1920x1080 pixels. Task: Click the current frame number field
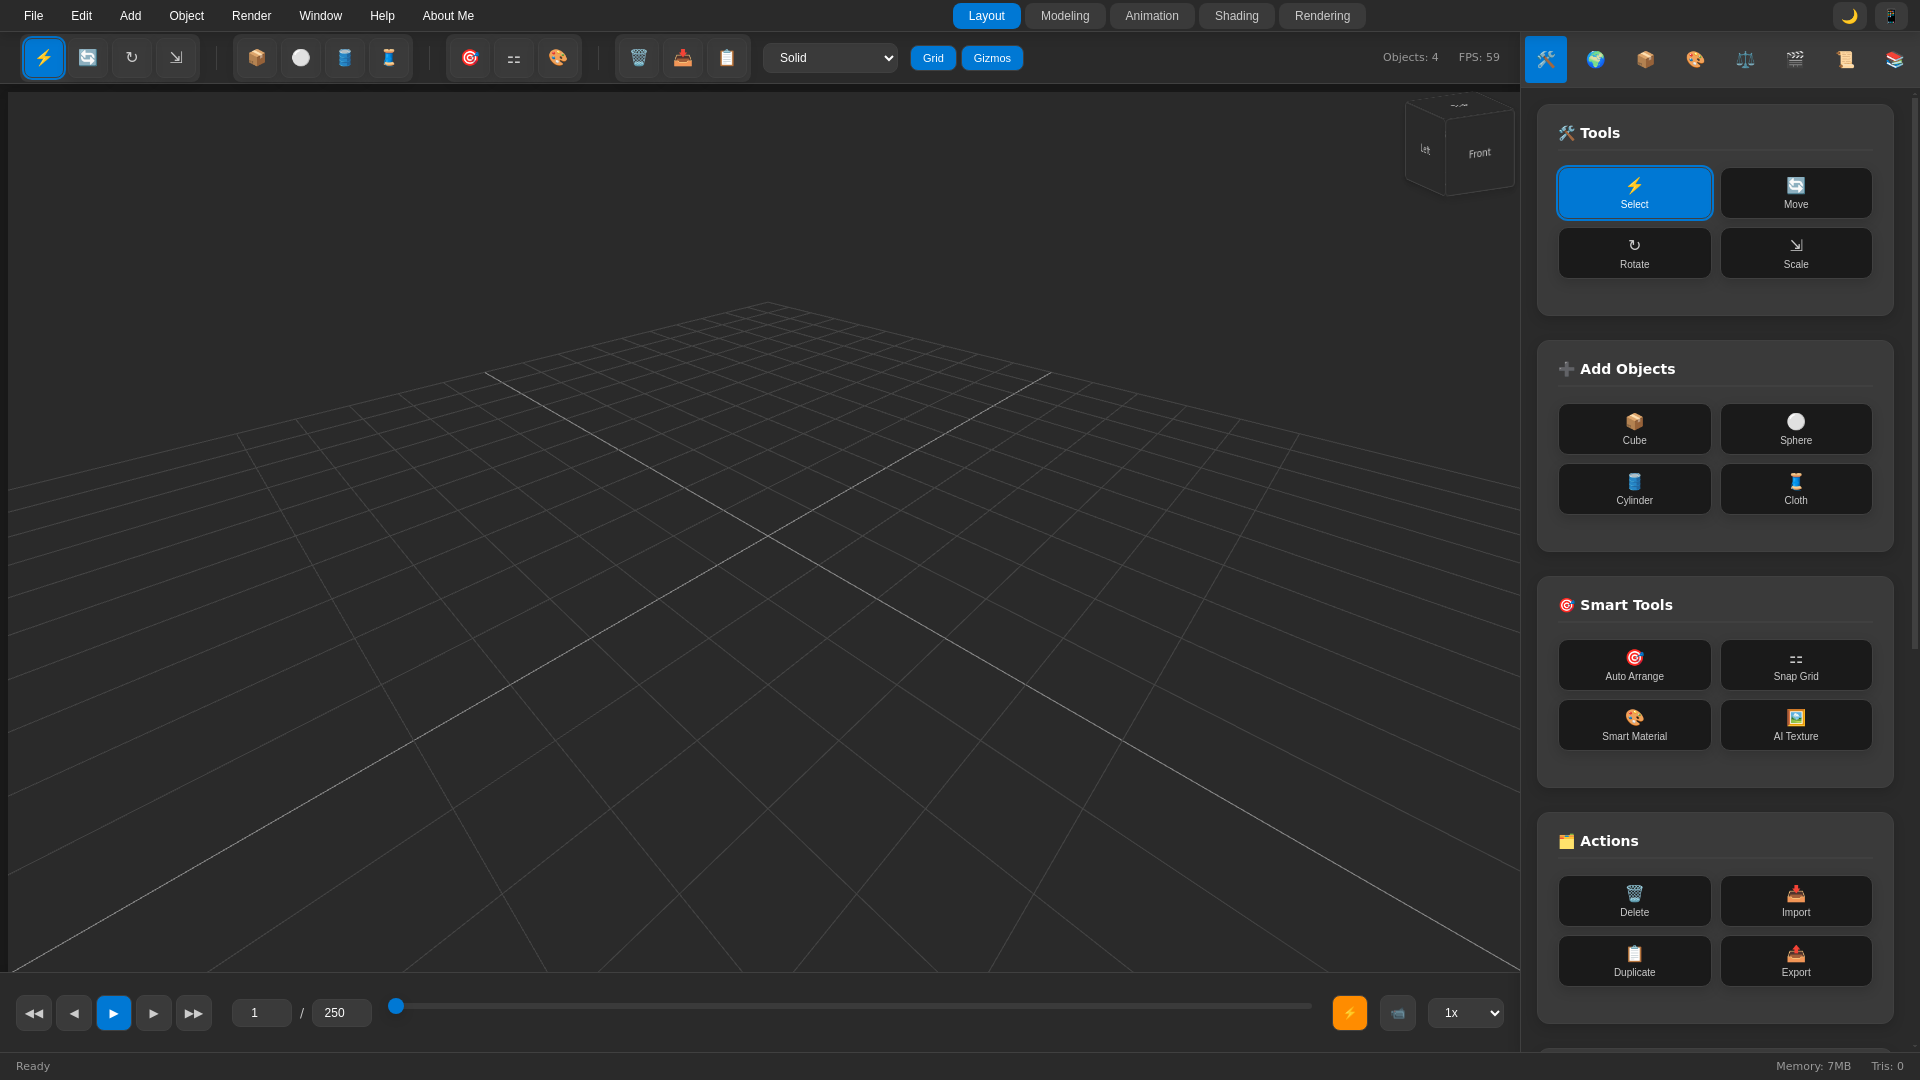(262, 1013)
